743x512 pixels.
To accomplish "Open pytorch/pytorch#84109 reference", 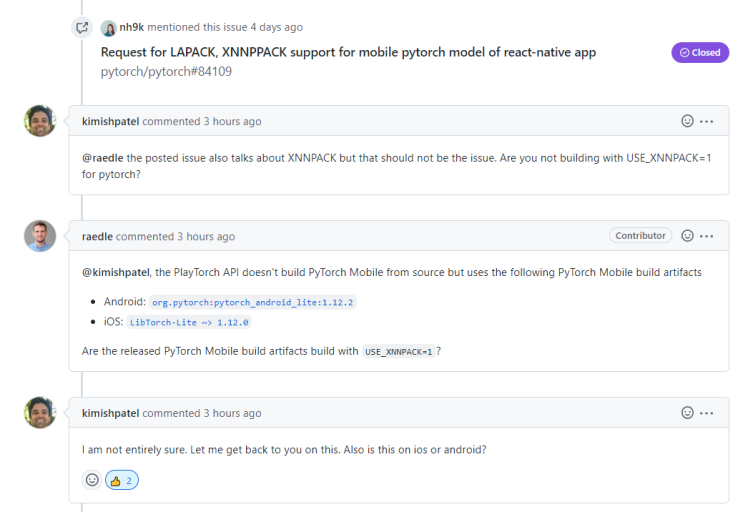I will [x=166, y=72].
